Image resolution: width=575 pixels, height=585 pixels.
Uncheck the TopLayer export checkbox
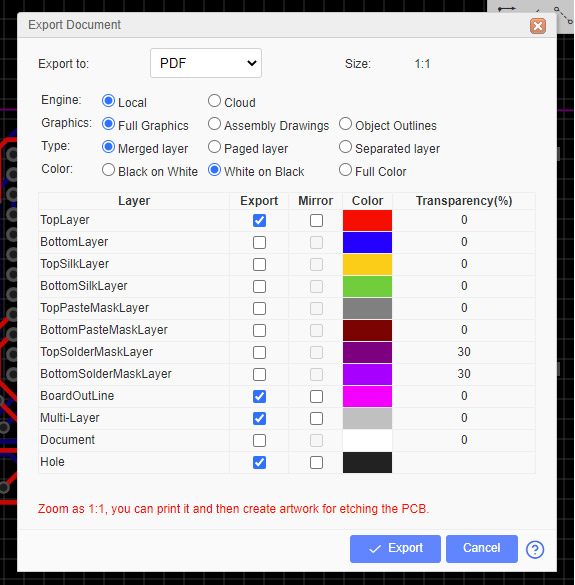[259, 220]
